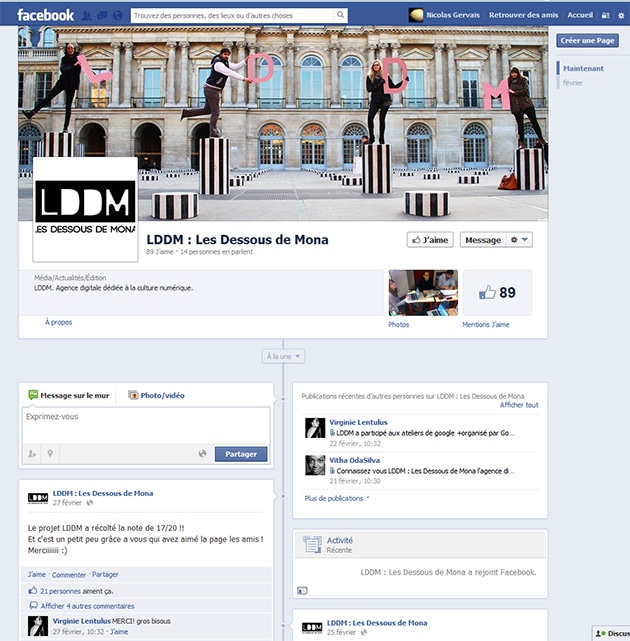630x641 pixels.
Task: Open friend requests icon in top bar
Action: (86, 16)
